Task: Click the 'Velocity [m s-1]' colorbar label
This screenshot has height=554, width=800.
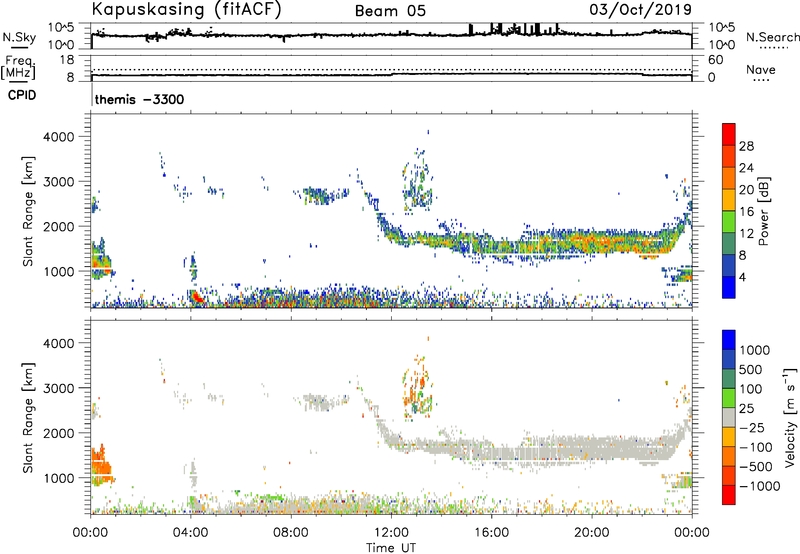Action: (x=790, y=417)
